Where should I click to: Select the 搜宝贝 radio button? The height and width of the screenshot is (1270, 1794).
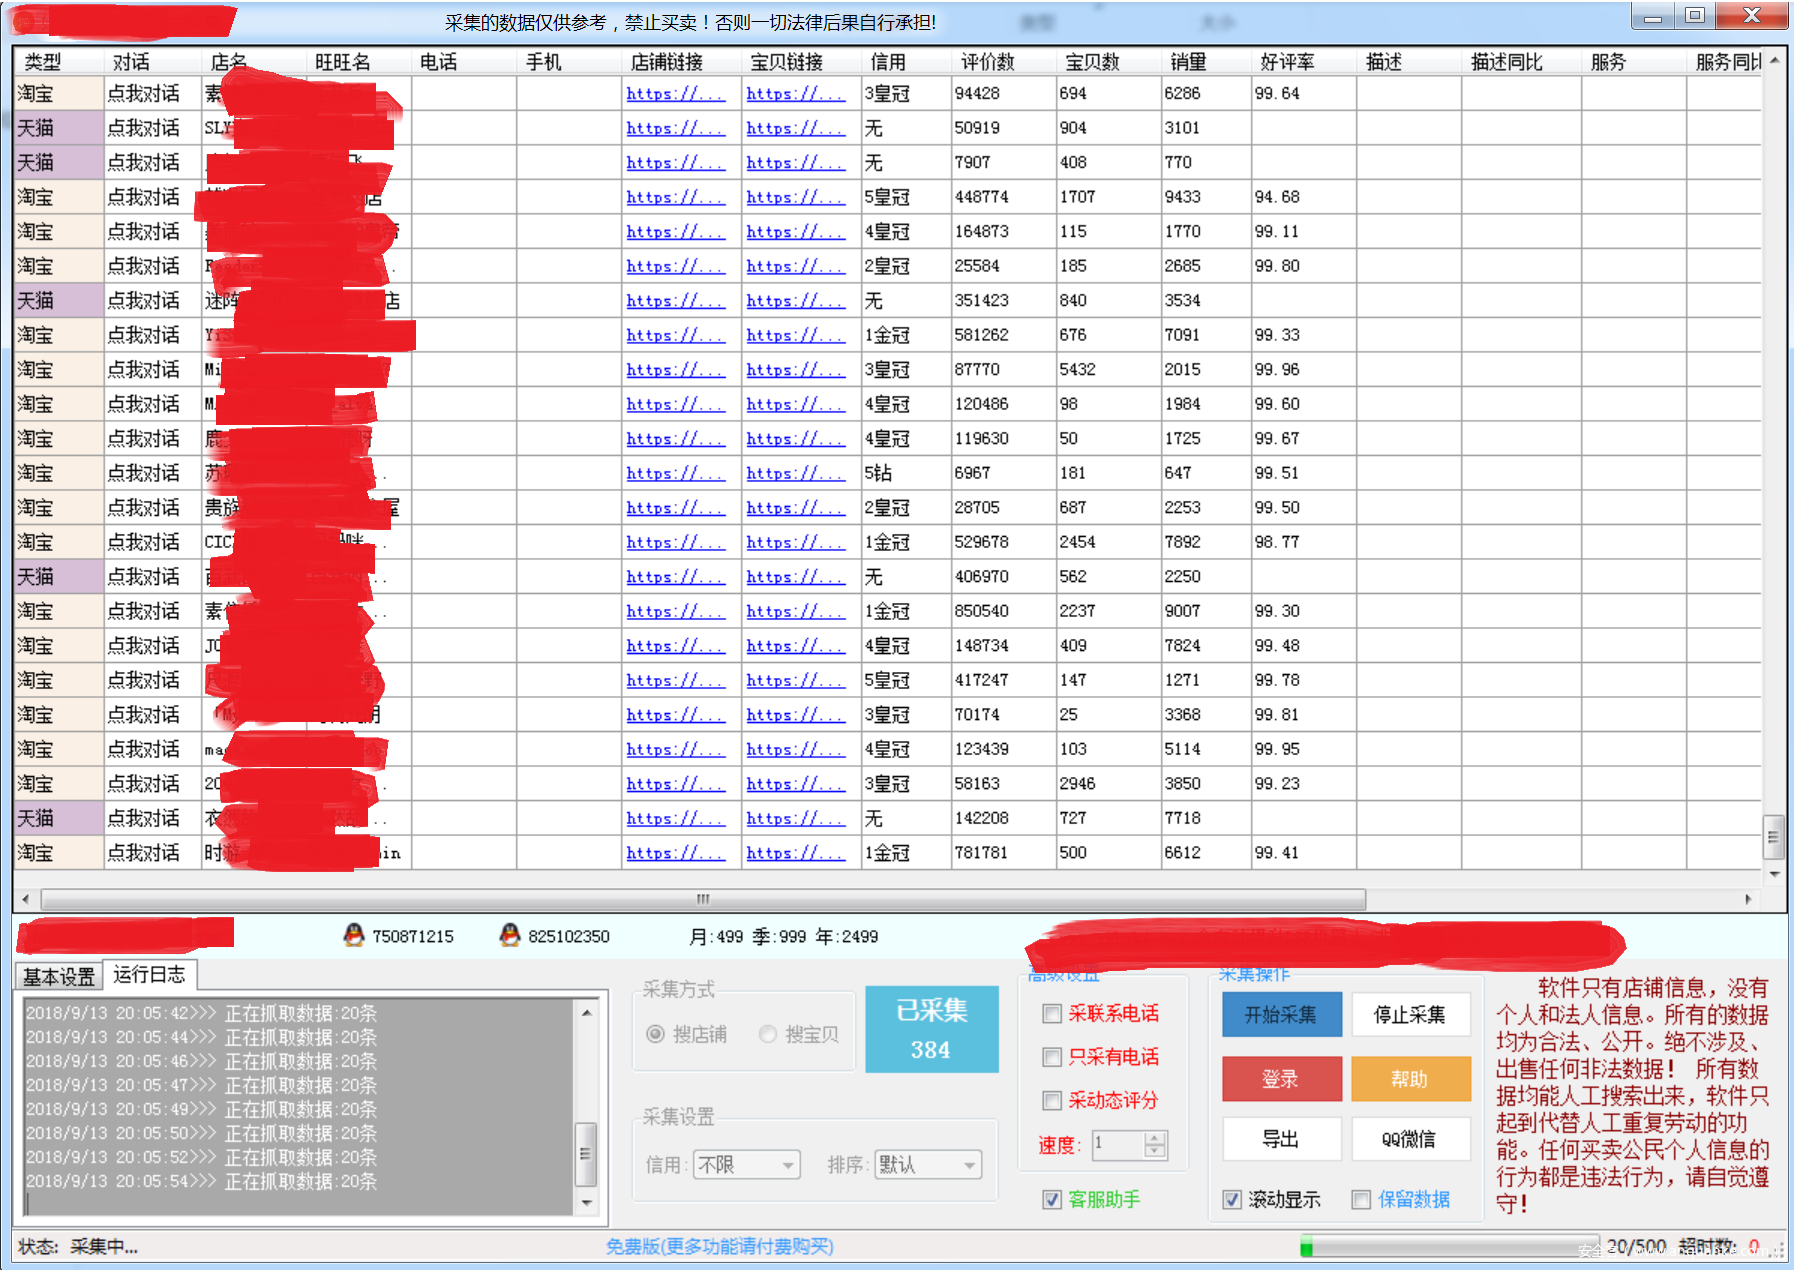click(768, 1034)
